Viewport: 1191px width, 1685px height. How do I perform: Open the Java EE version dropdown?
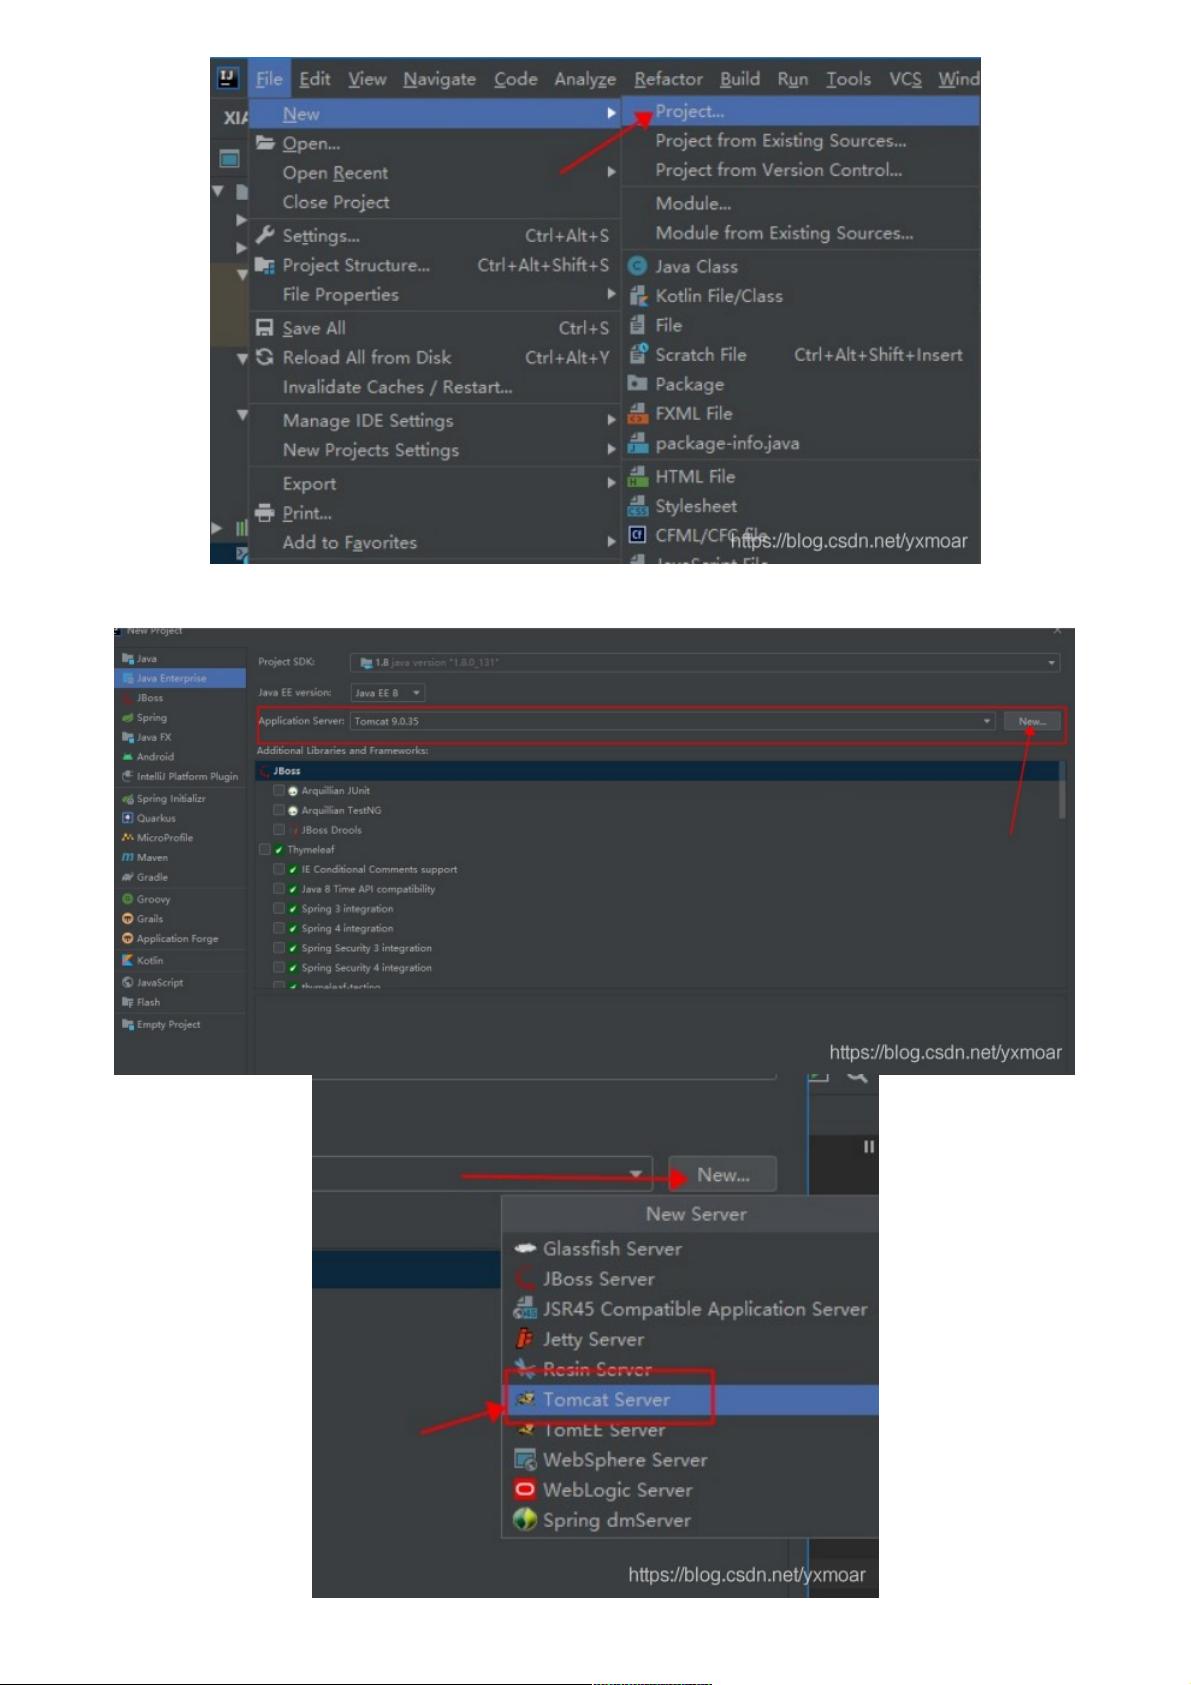point(388,692)
